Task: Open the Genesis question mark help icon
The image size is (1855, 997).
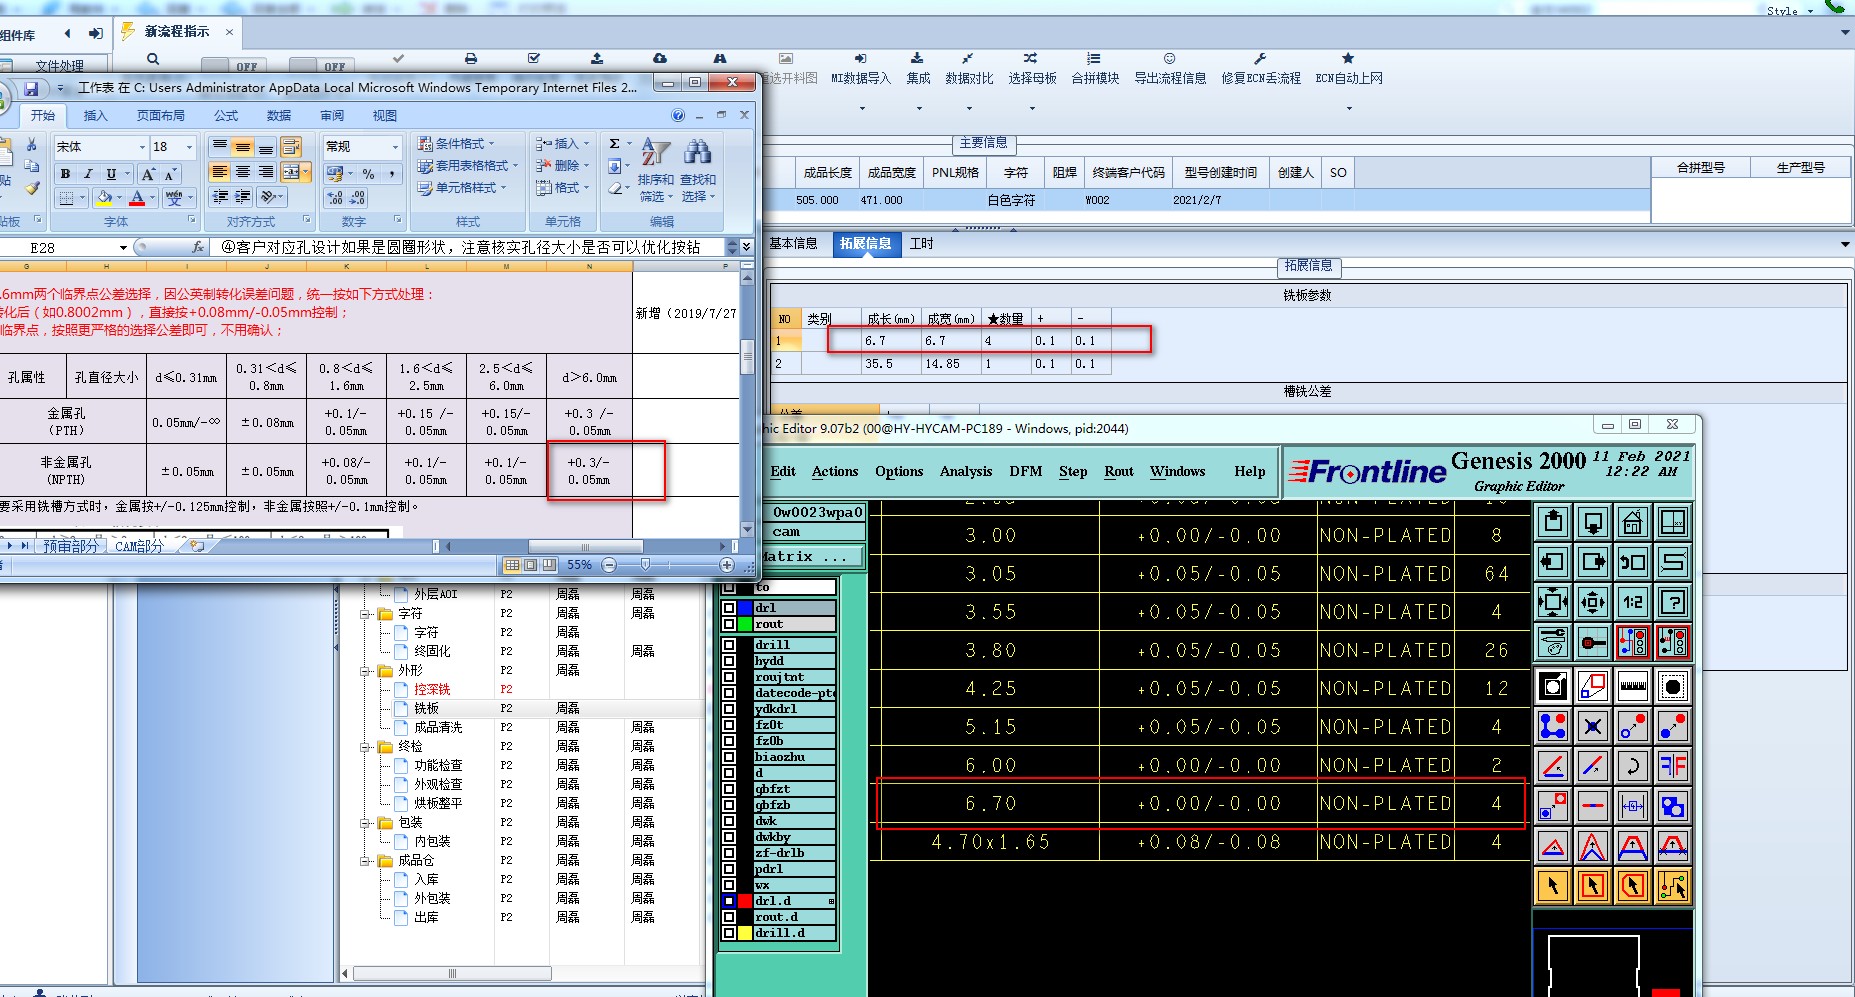Action: click(1673, 602)
